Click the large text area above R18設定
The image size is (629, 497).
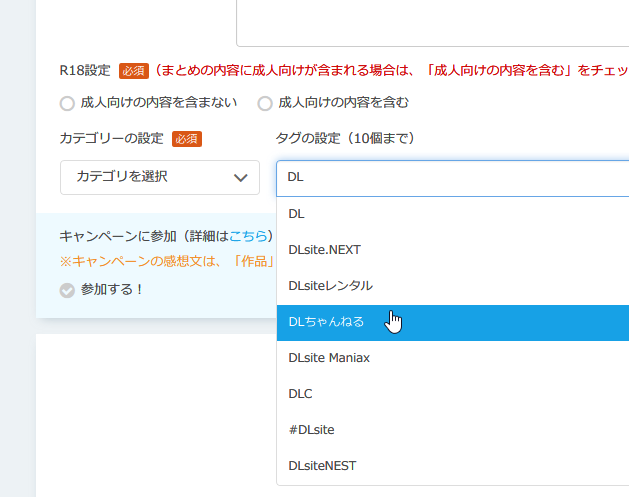[432, 22]
